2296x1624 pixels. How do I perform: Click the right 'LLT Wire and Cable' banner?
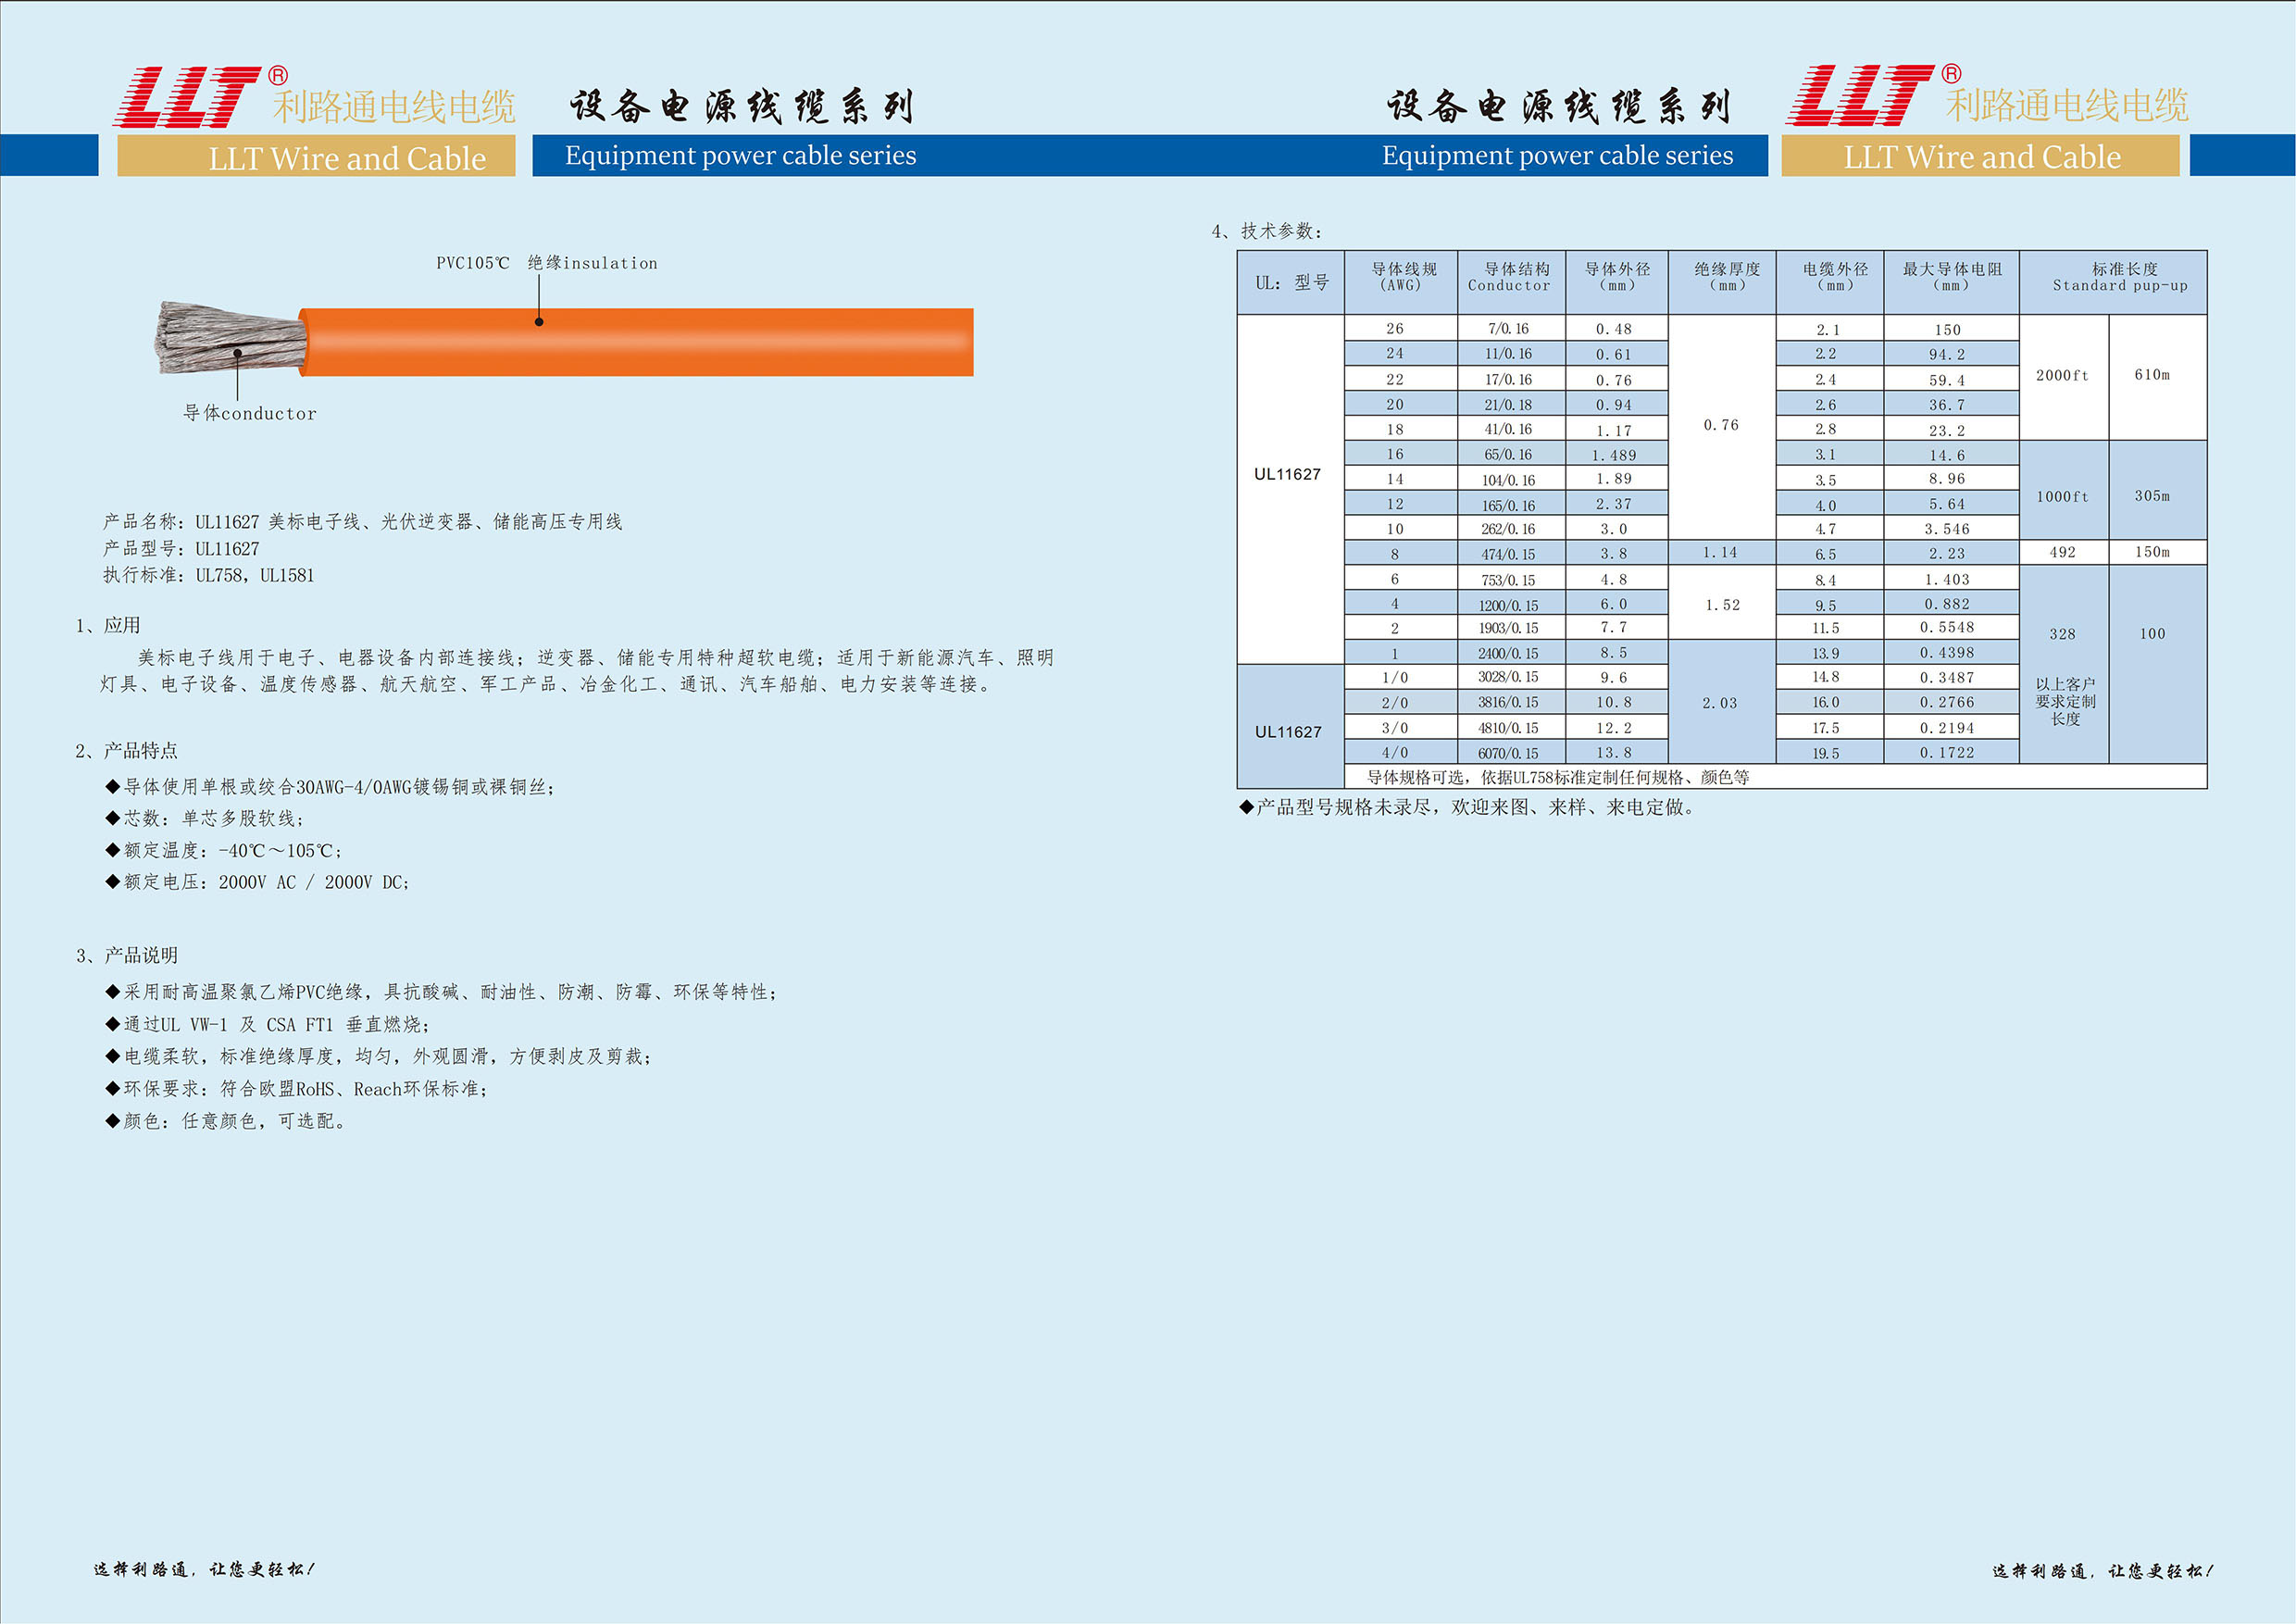(x=1981, y=157)
